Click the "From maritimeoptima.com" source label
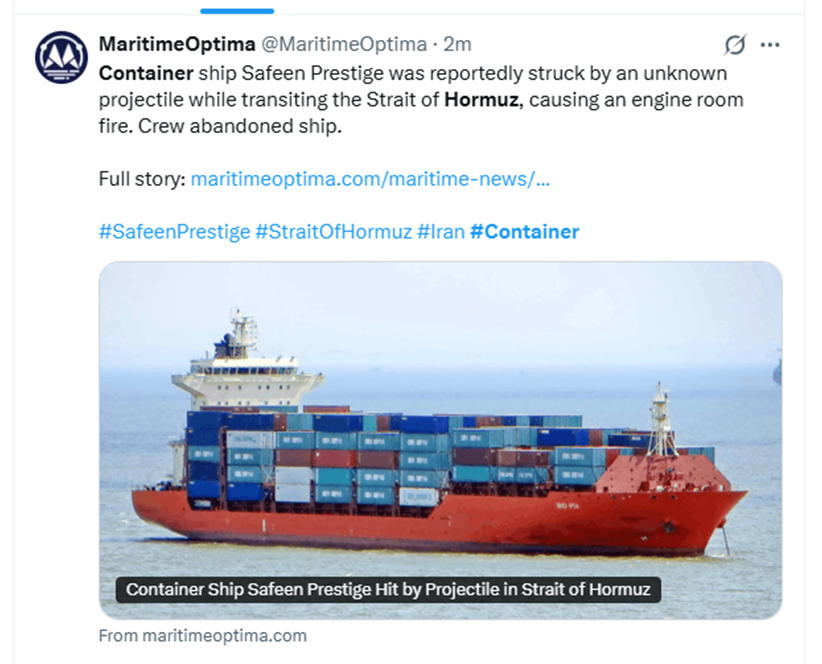This screenshot has height=664, width=822. [x=203, y=635]
